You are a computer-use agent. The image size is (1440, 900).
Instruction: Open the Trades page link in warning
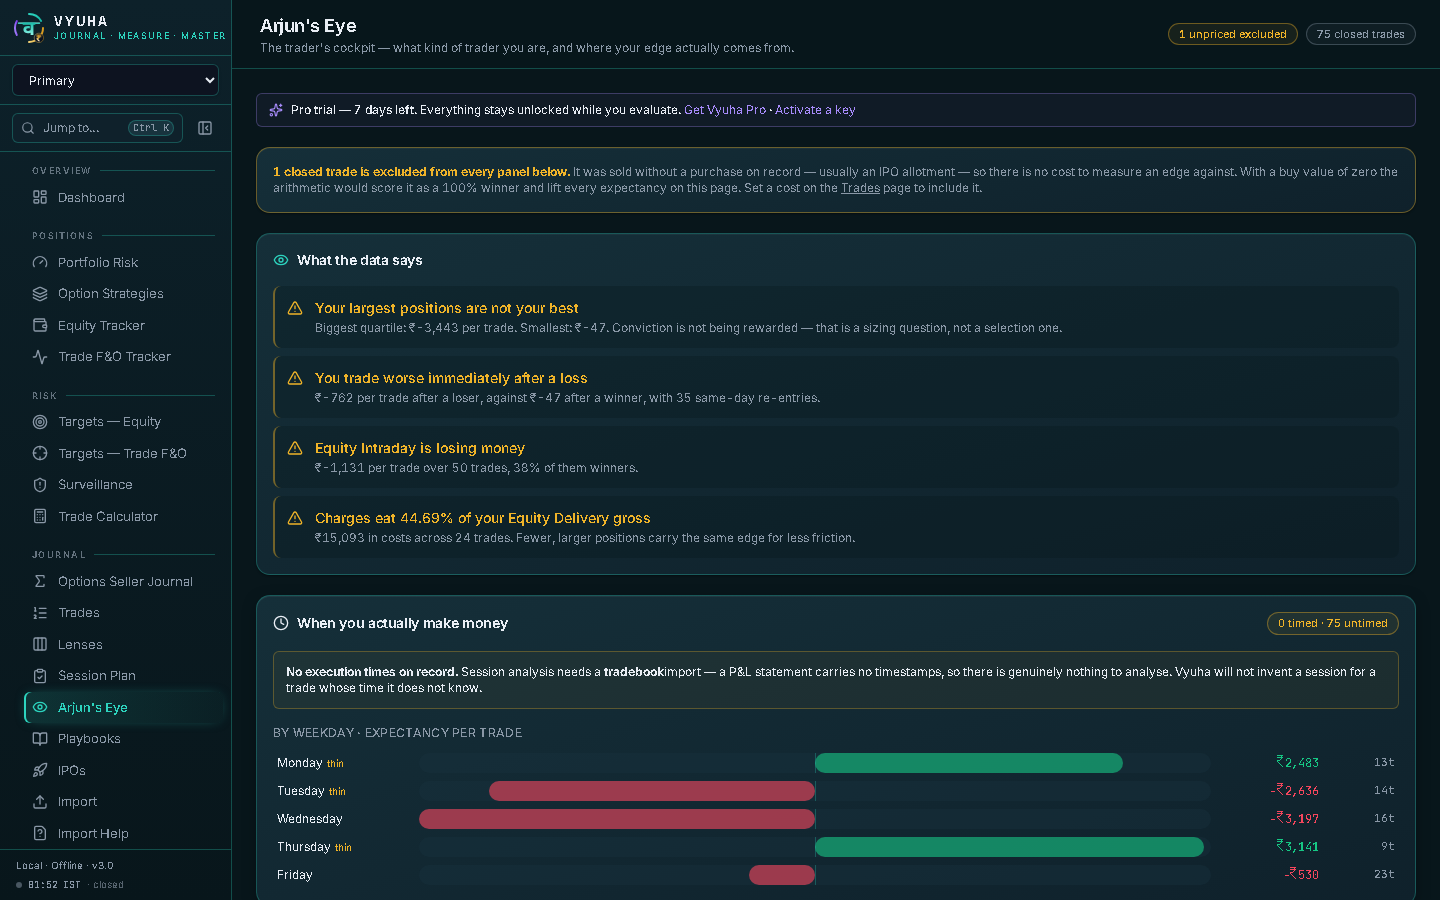click(860, 188)
